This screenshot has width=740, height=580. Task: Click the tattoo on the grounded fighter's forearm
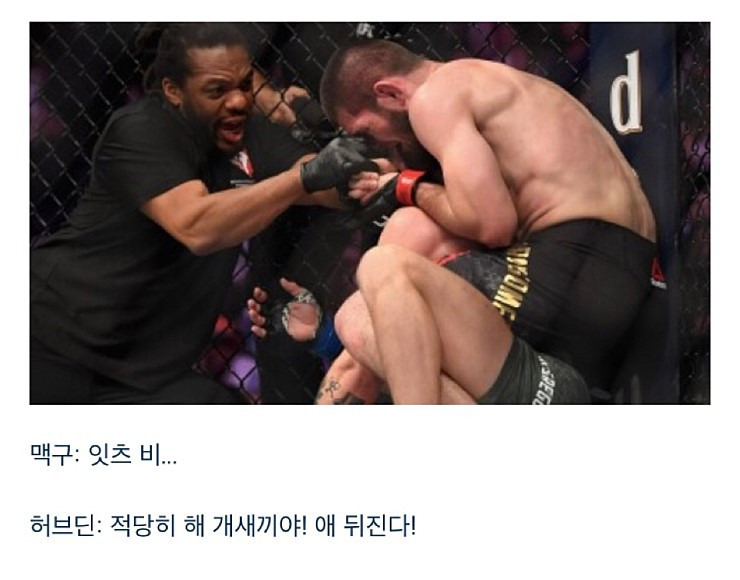[332, 388]
